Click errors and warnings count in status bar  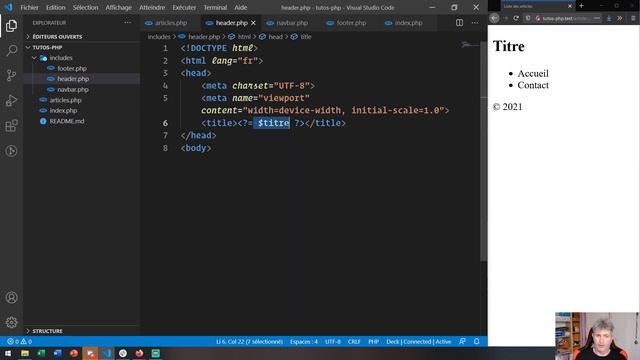(x=19, y=342)
